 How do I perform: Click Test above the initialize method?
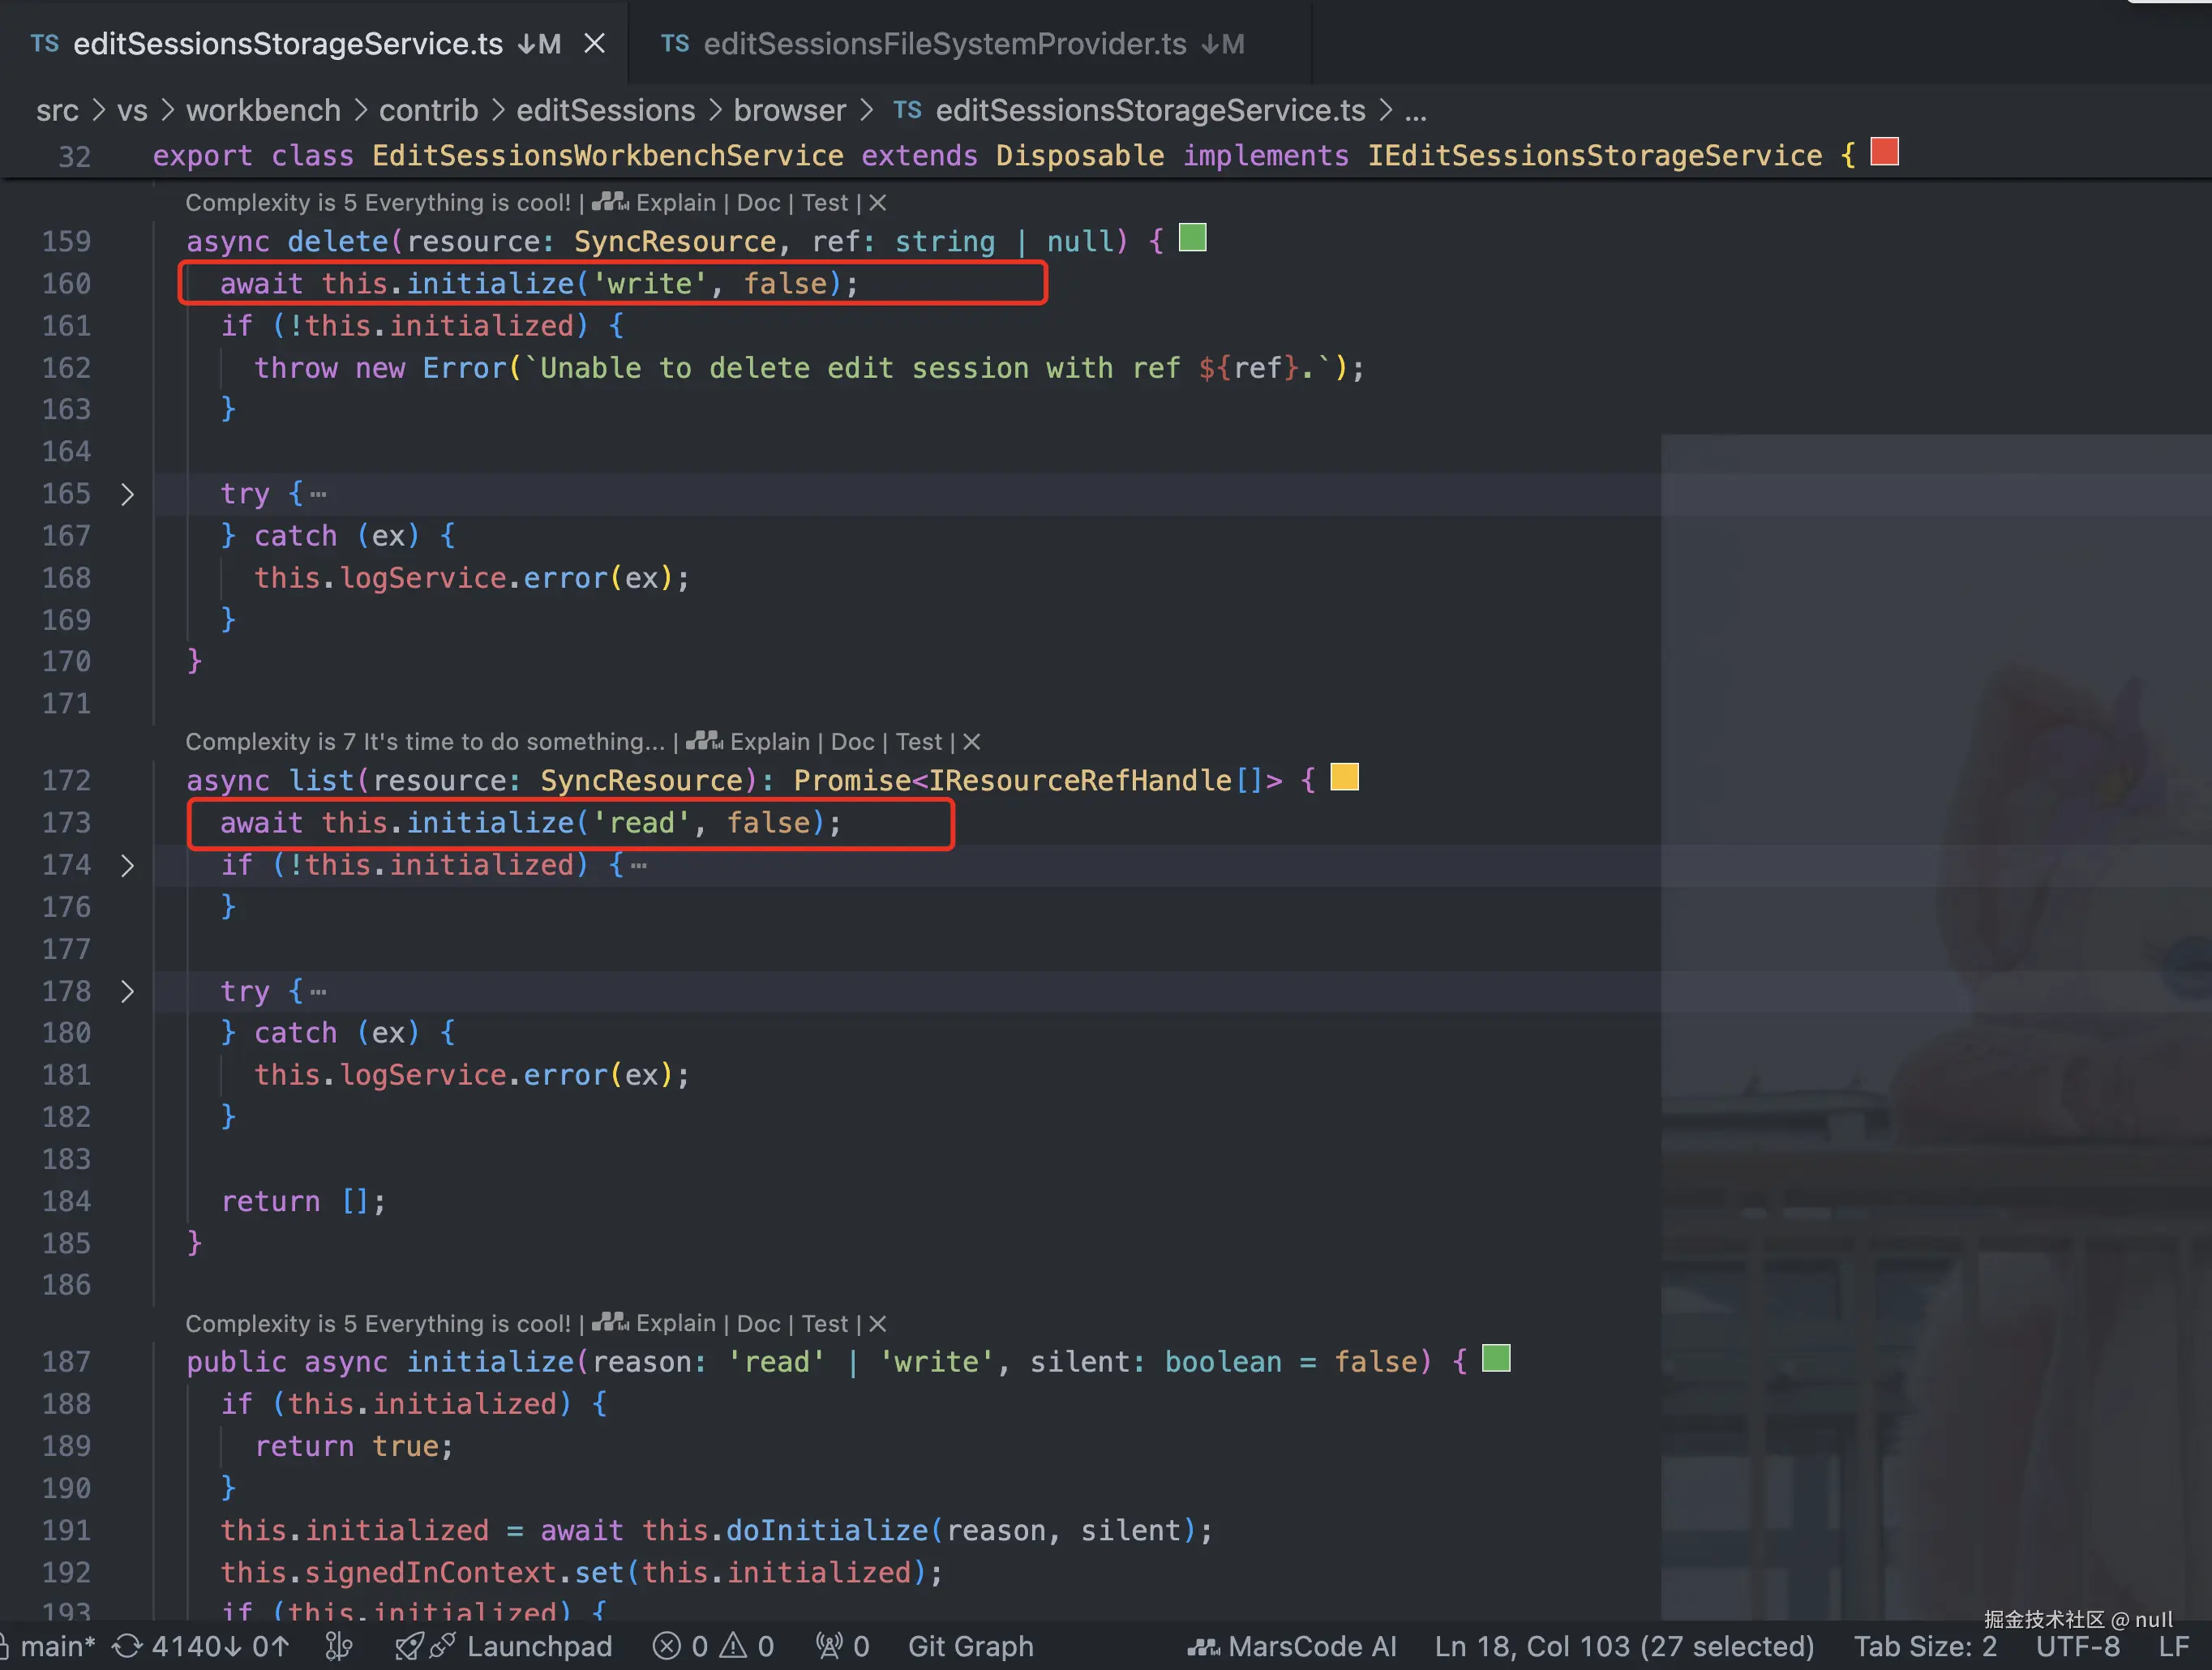click(824, 1324)
